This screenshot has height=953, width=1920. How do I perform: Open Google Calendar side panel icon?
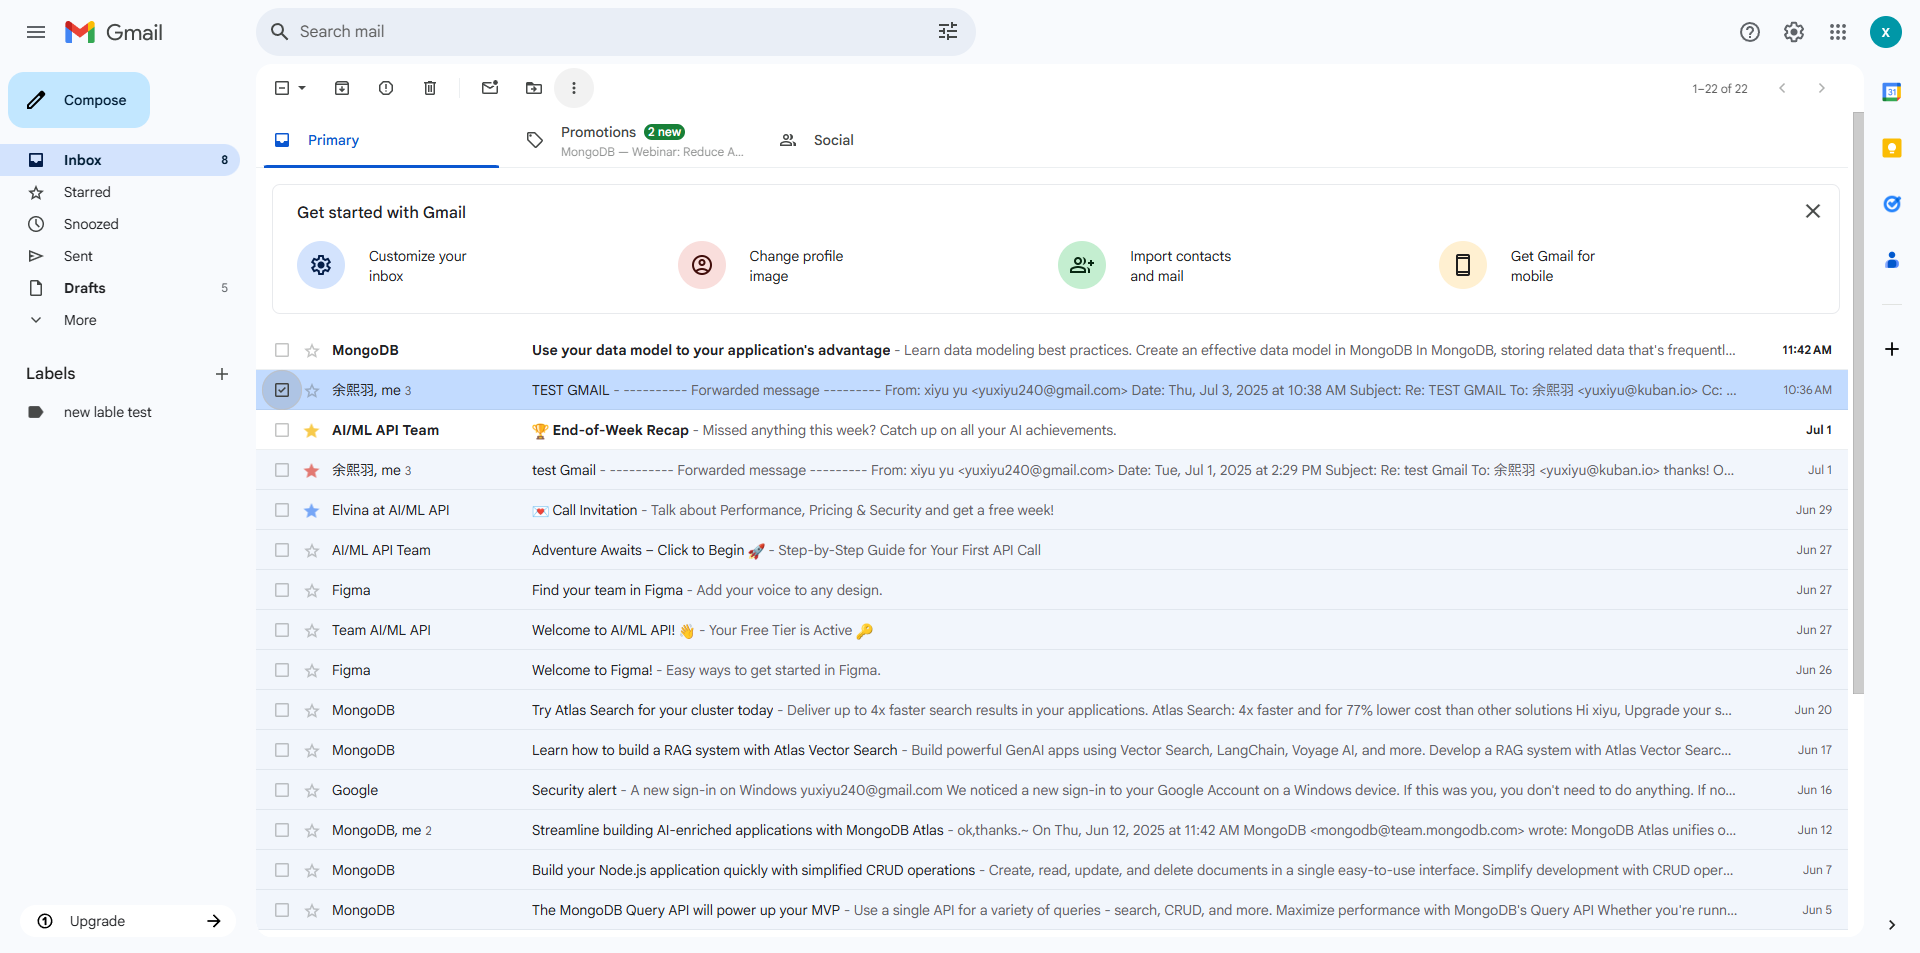(1892, 92)
